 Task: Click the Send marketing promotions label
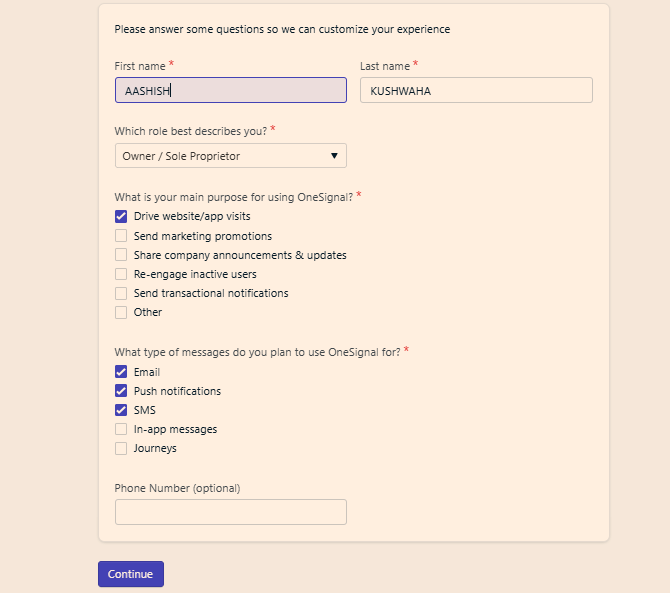pos(203,236)
